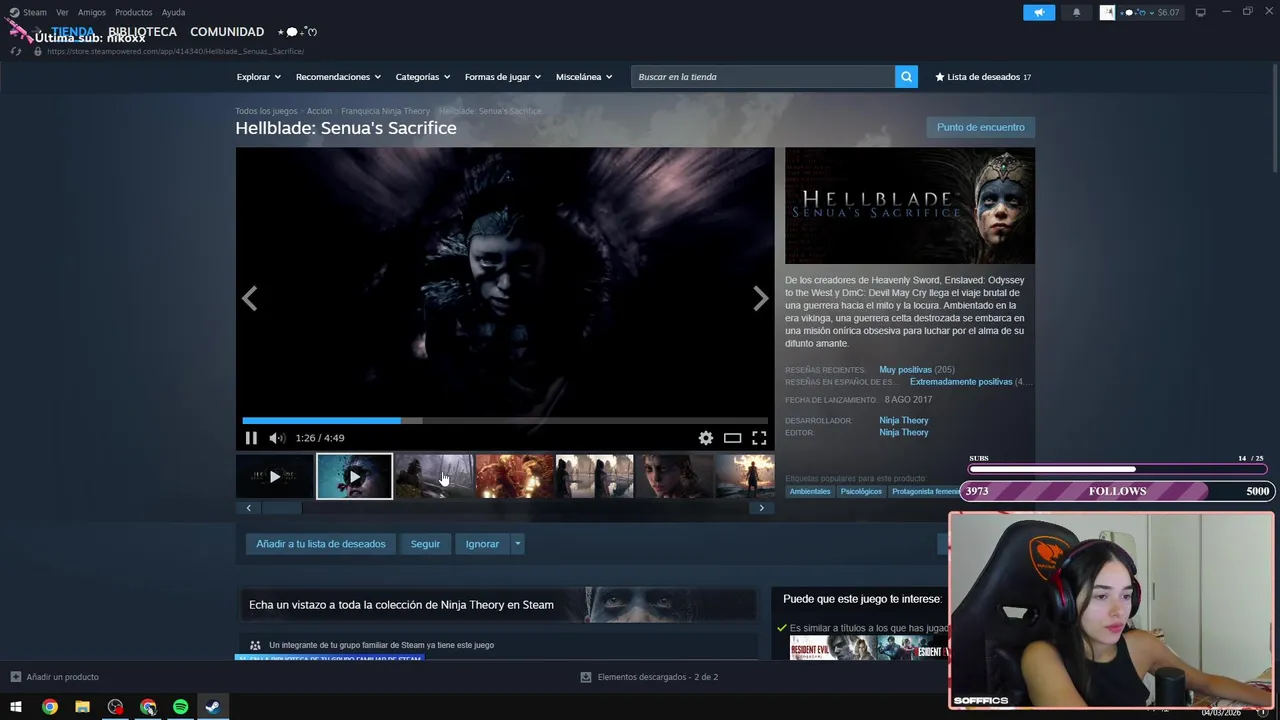Open Todos los juegos breadcrumb
The height and width of the screenshot is (720, 1280).
(266, 111)
